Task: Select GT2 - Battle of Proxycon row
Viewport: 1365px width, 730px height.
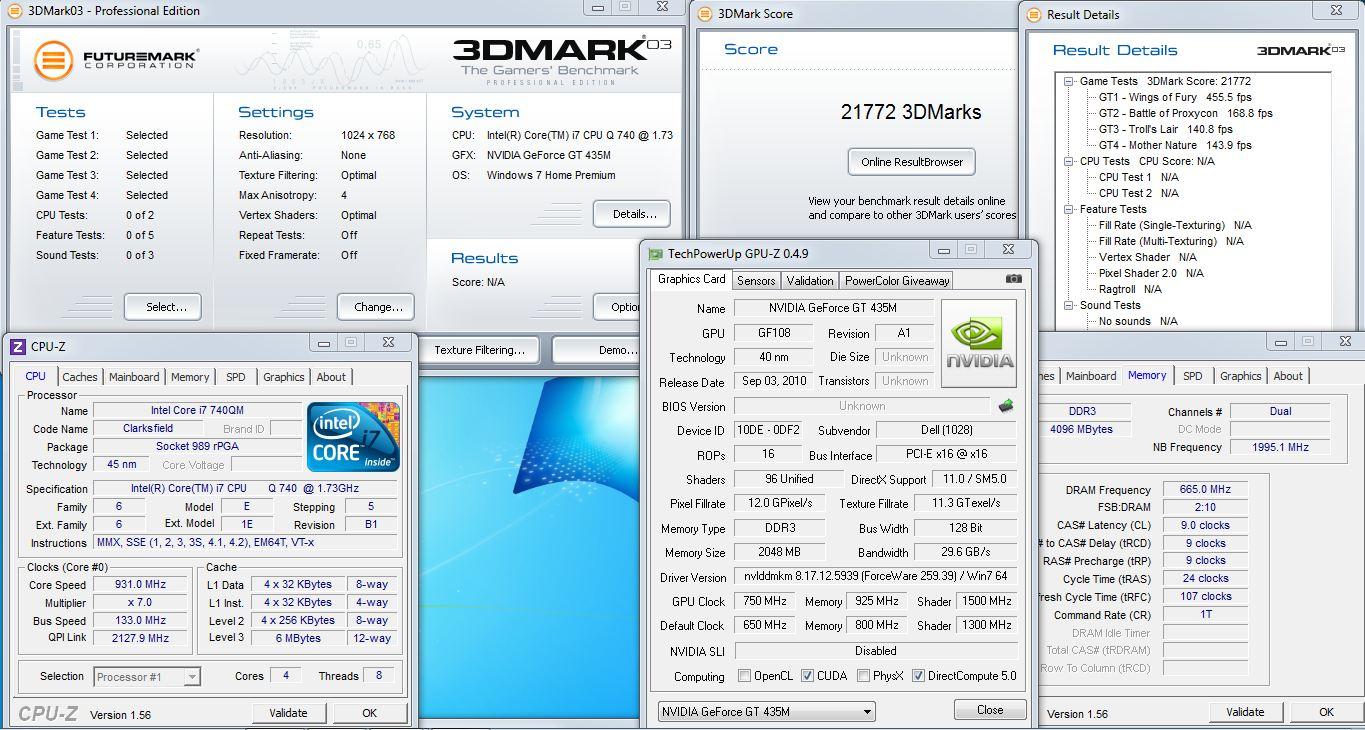Action: pyautogui.click(x=1186, y=113)
